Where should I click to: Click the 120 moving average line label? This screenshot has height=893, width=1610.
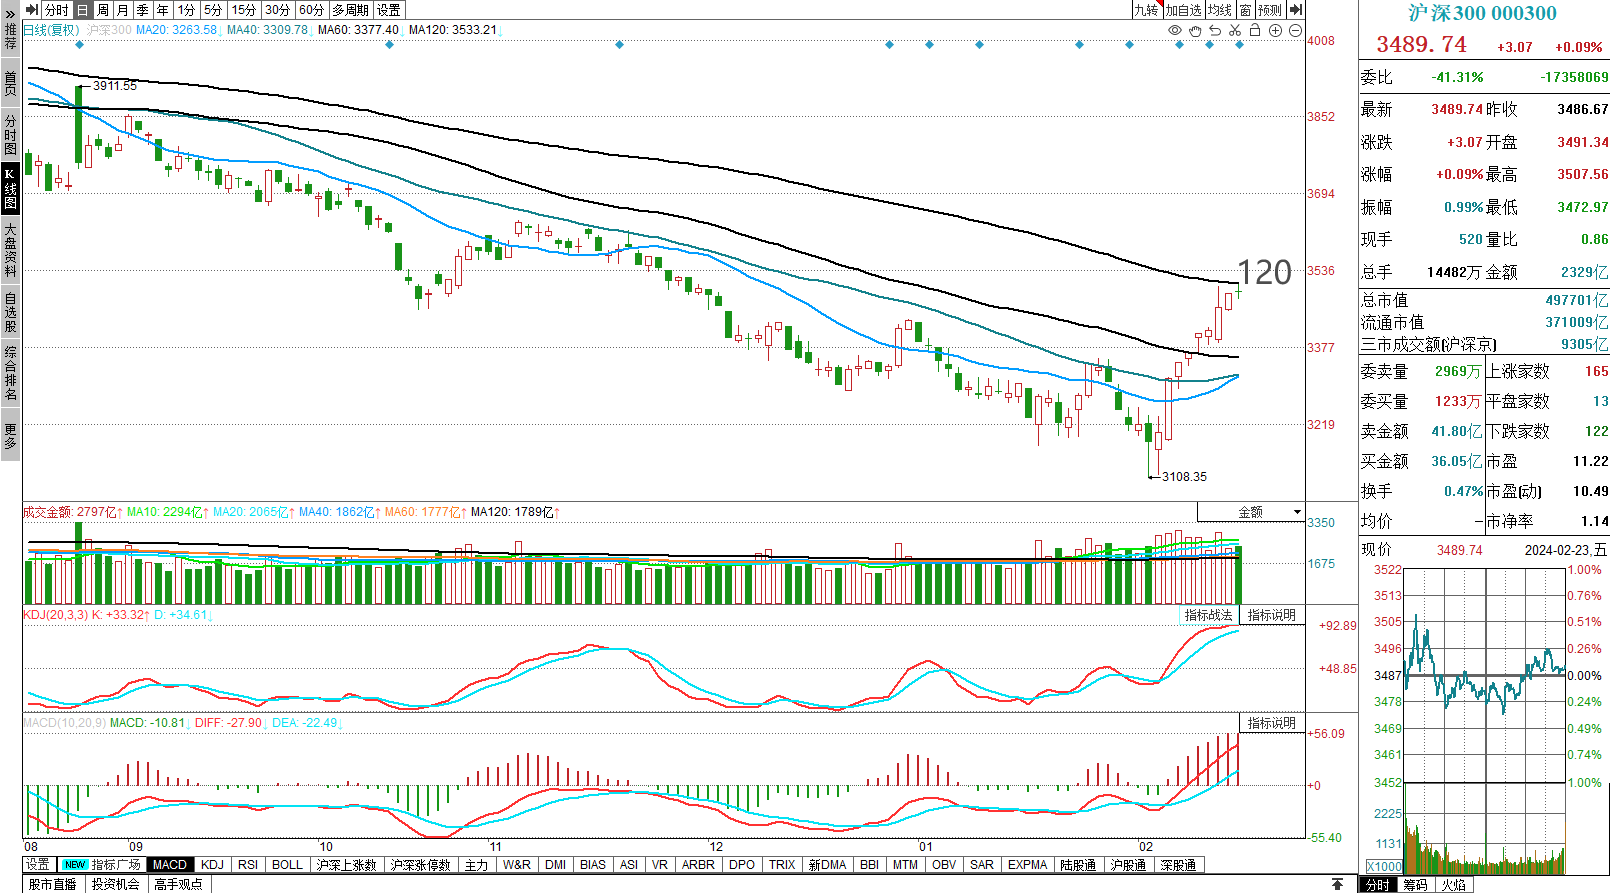(x=1264, y=272)
